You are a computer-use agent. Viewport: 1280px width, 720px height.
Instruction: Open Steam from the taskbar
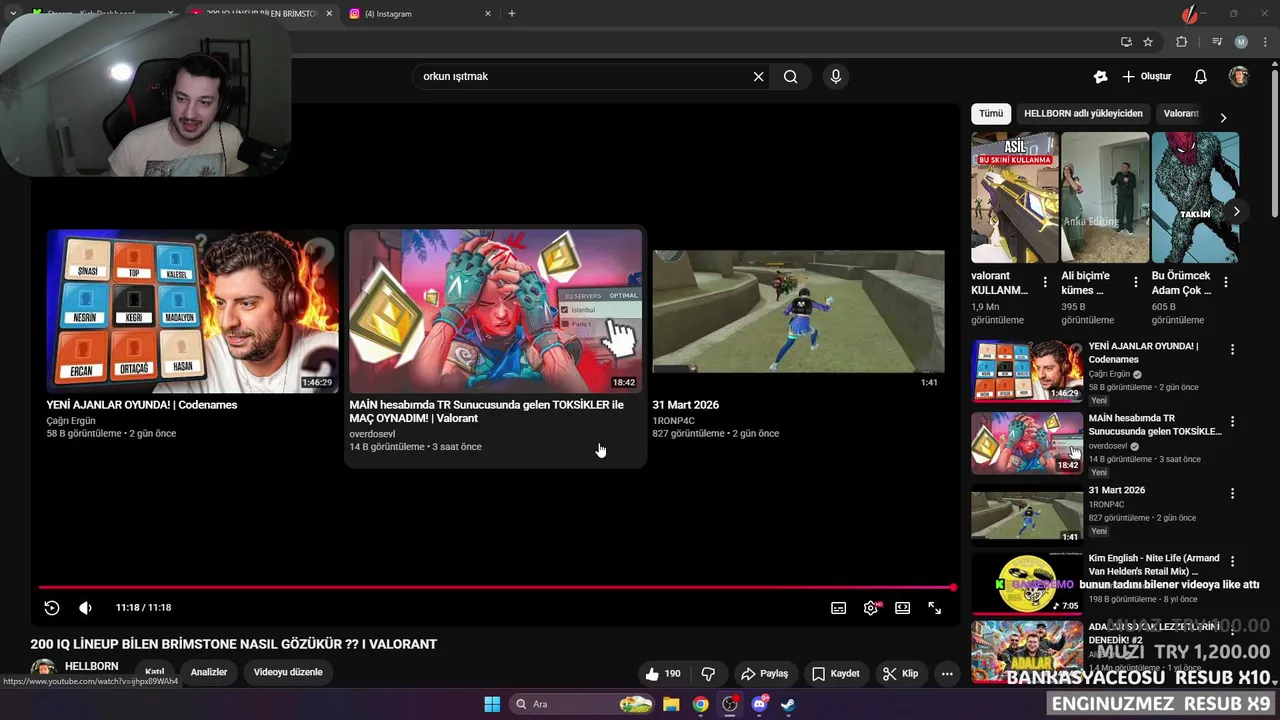click(789, 704)
